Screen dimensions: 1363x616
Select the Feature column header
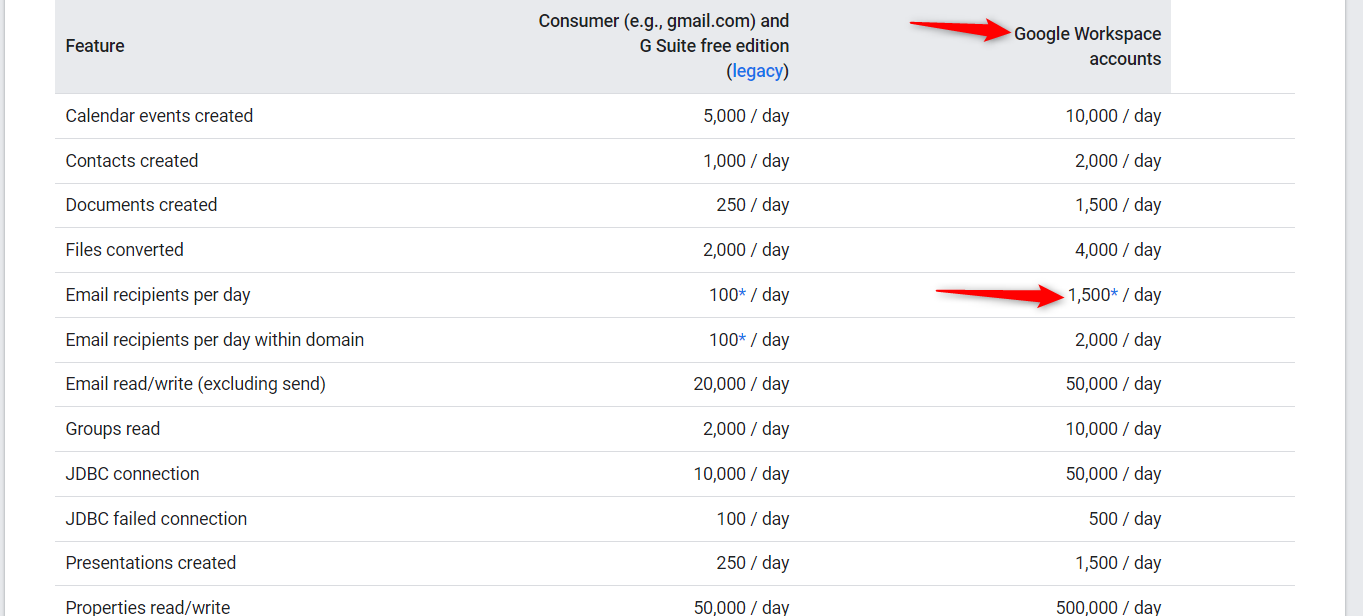[x=95, y=46]
